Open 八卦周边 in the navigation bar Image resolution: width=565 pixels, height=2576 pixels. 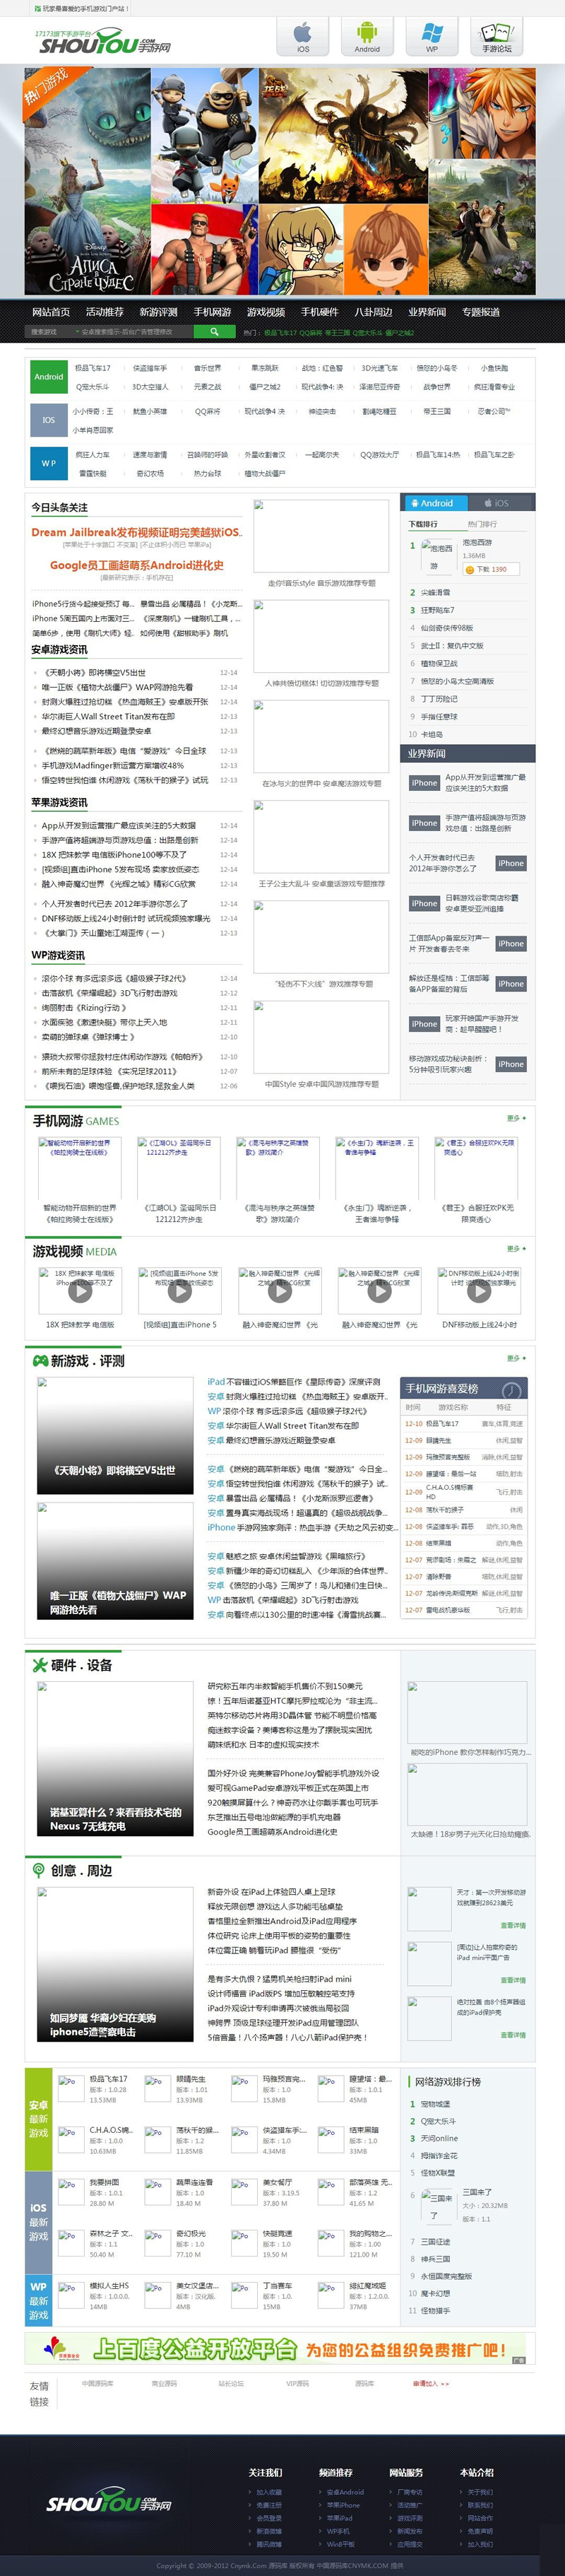[373, 312]
